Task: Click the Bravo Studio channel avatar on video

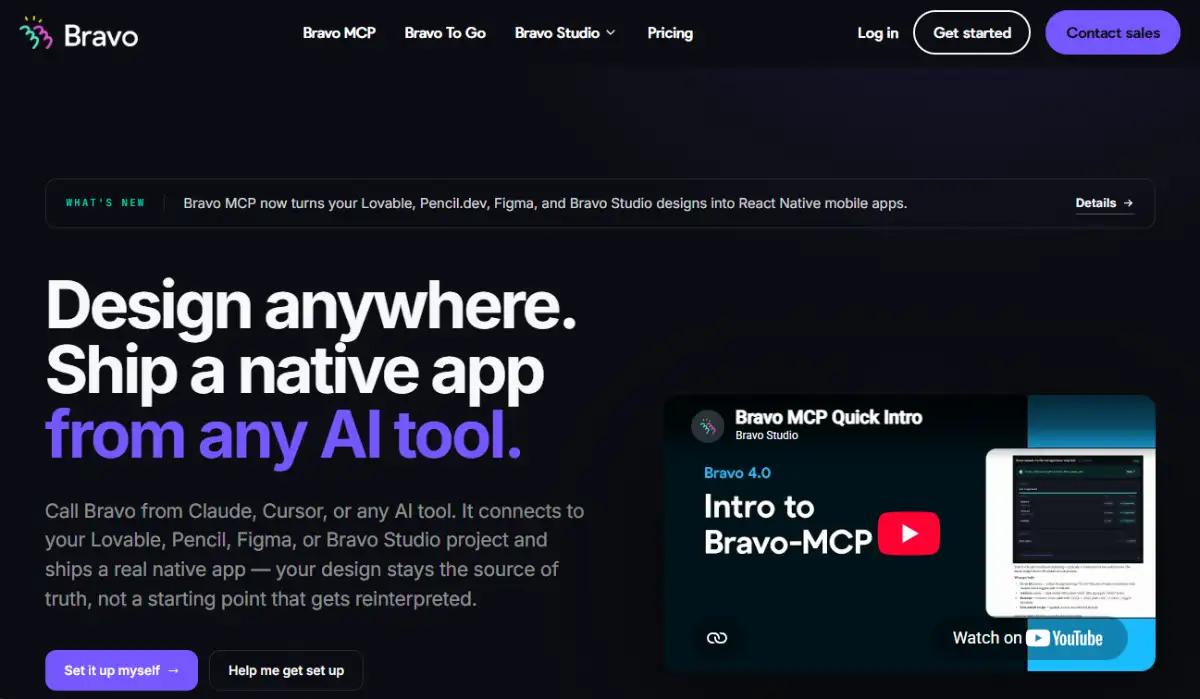Action: (708, 427)
